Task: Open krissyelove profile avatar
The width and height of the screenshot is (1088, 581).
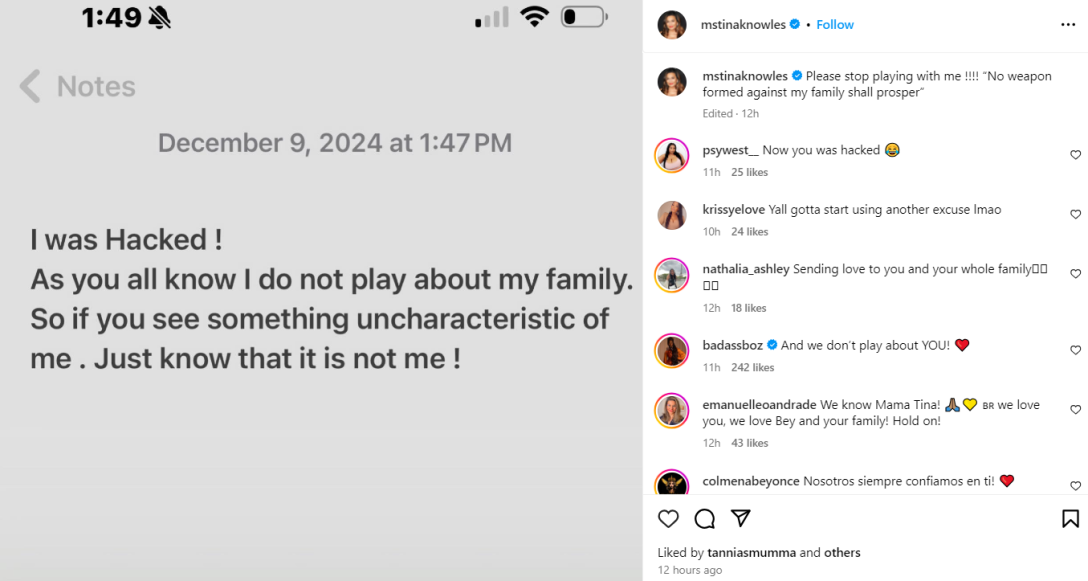Action: (x=672, y=215)
